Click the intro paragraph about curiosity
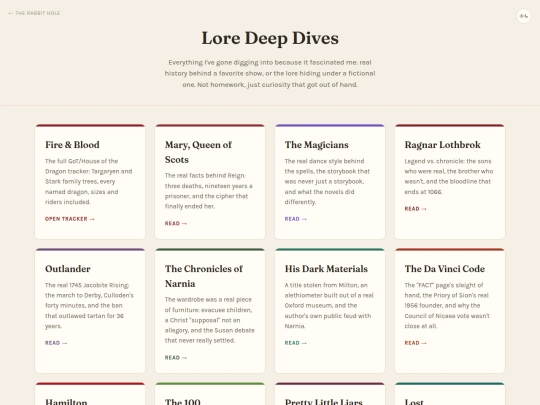 click(x=270, y=73)
